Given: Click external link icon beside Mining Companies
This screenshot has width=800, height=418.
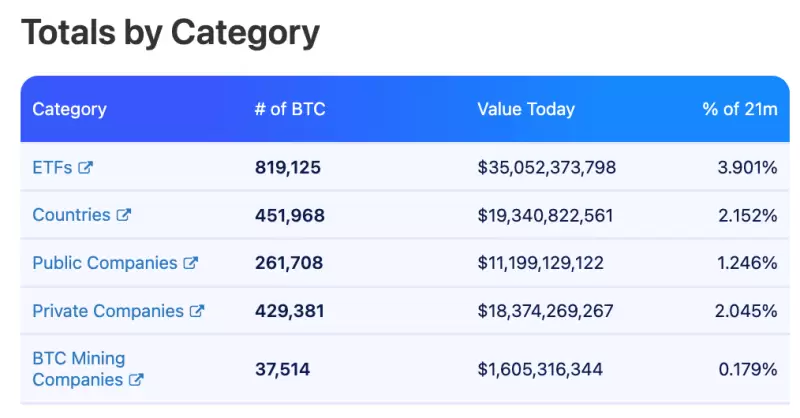Looking at the screenshot, I should (x=137, y=380).
